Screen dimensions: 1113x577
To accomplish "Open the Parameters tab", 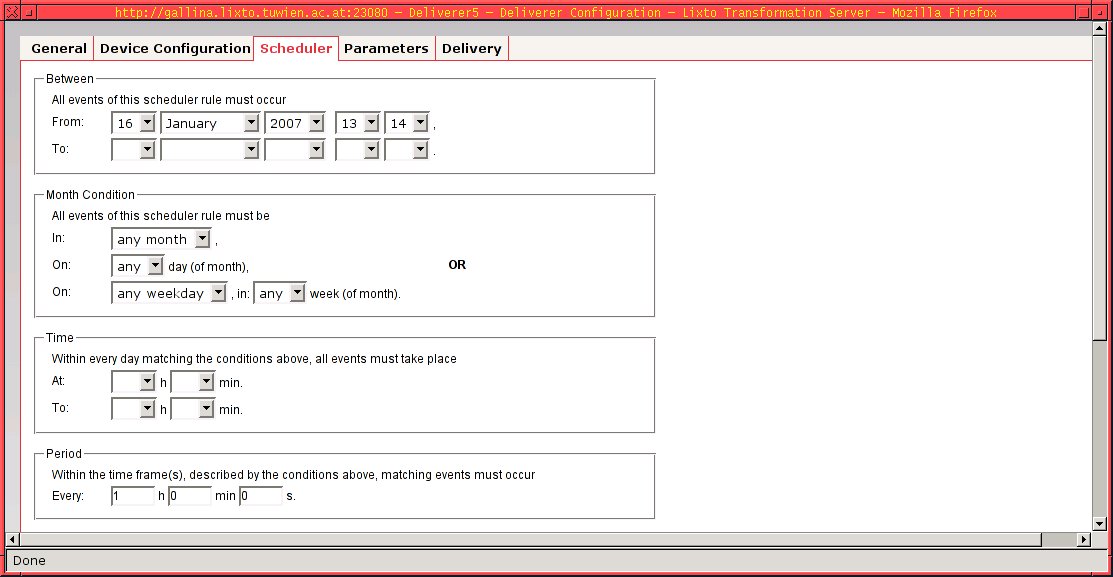I will (386, 49).
